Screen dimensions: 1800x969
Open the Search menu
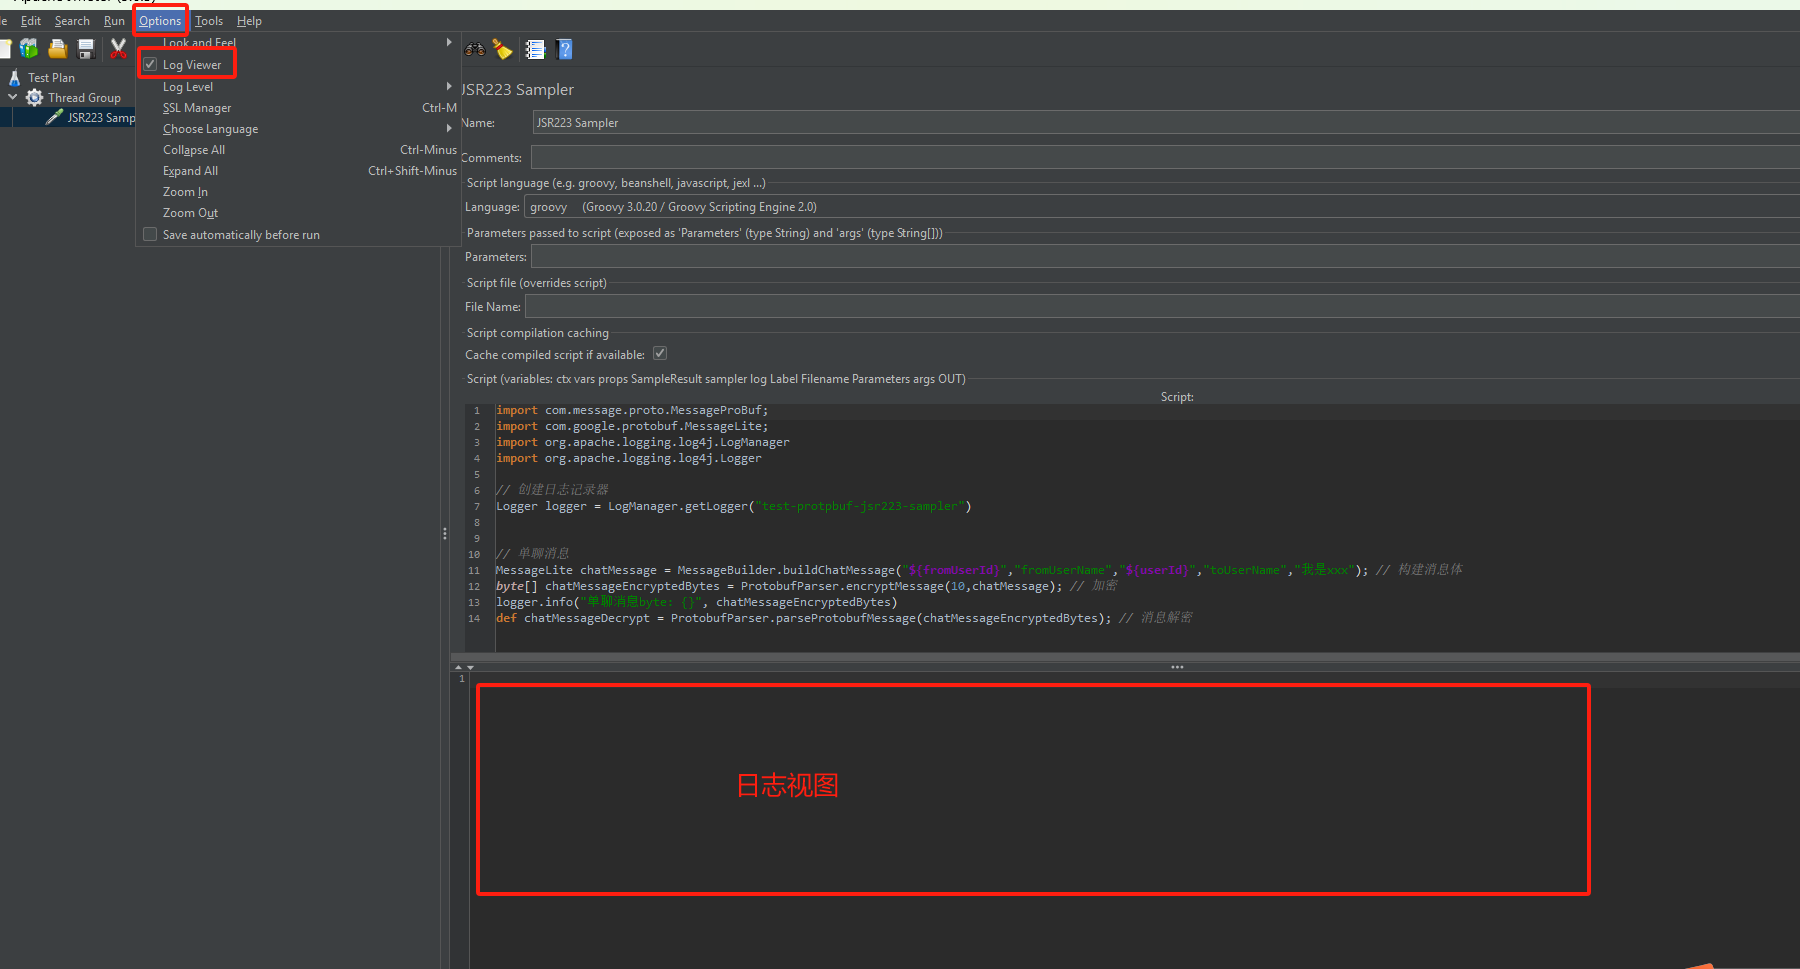pyautogui.click(x=72, y=20)
